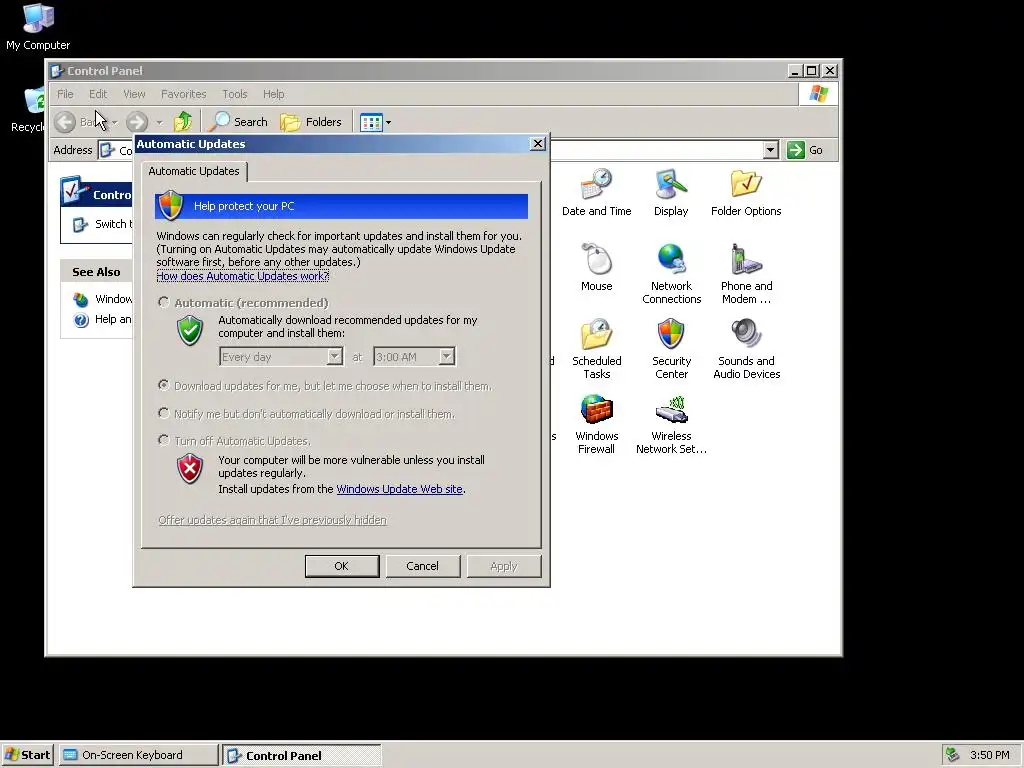Screen dimensions: 1024x768
Task: Open the Favorites menu
Action: point(184,94)
